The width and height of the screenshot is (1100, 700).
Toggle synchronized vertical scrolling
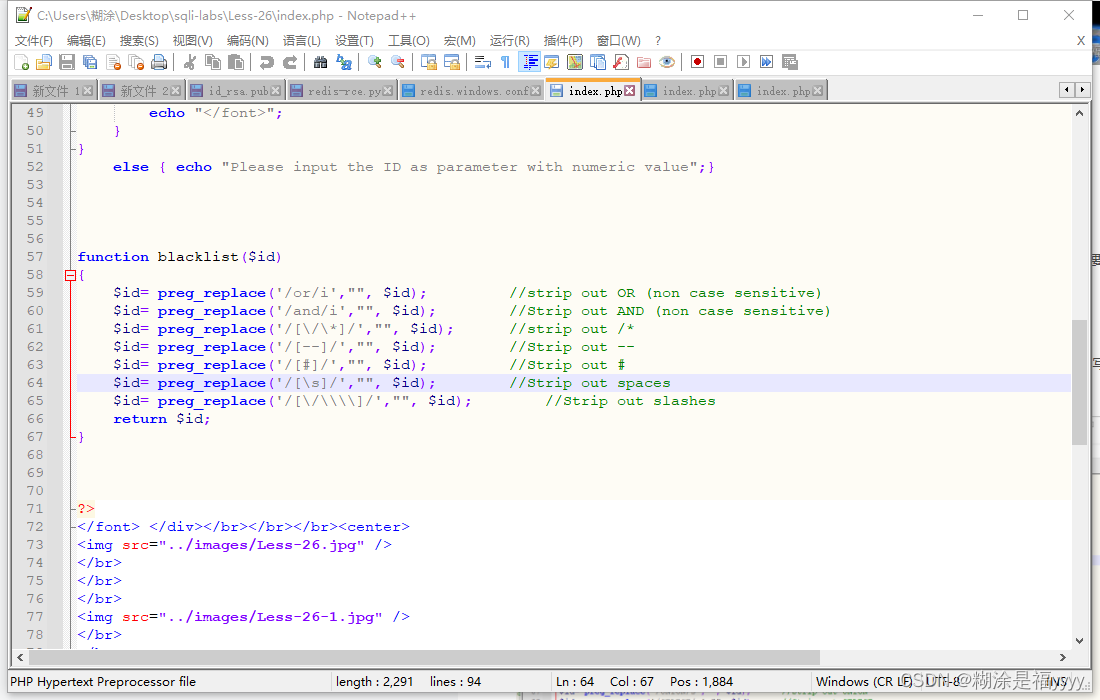click(429, 62)
